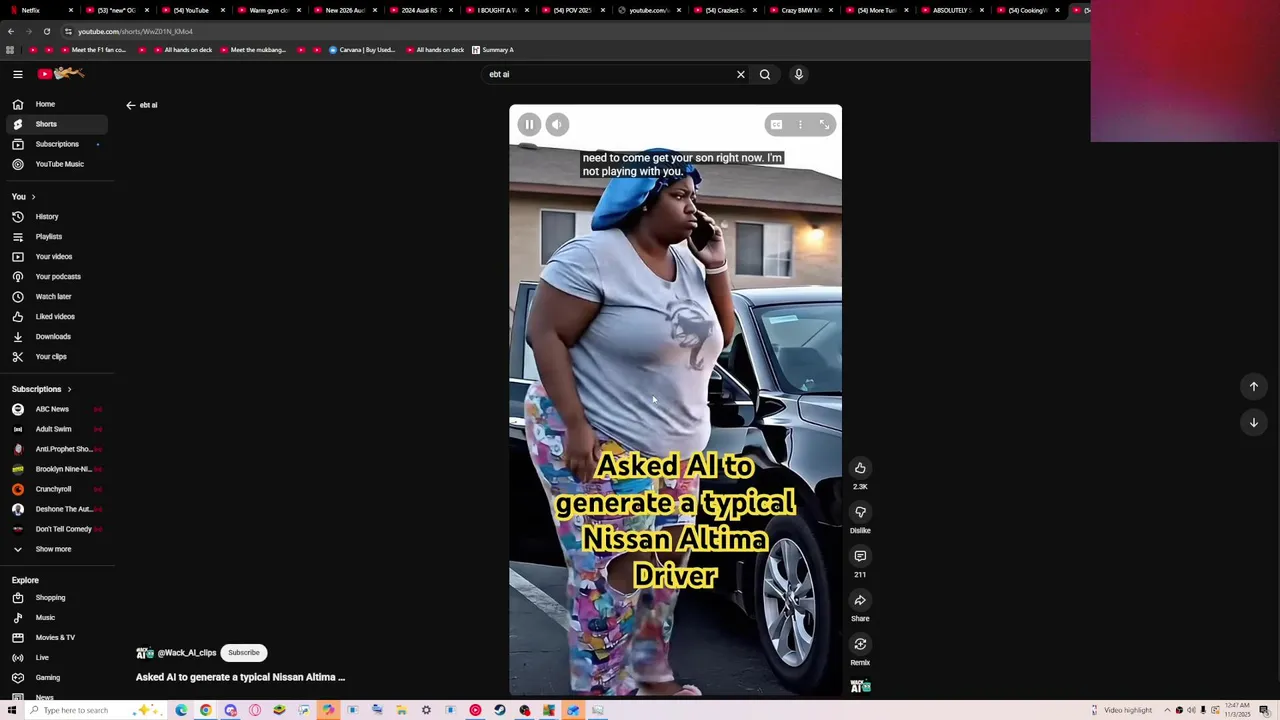Image resolution: width=1280 pixels, height=720 pixels.
Task: Open Shopping under Explore
Action: pyautogui.click(x=57, y=598)
